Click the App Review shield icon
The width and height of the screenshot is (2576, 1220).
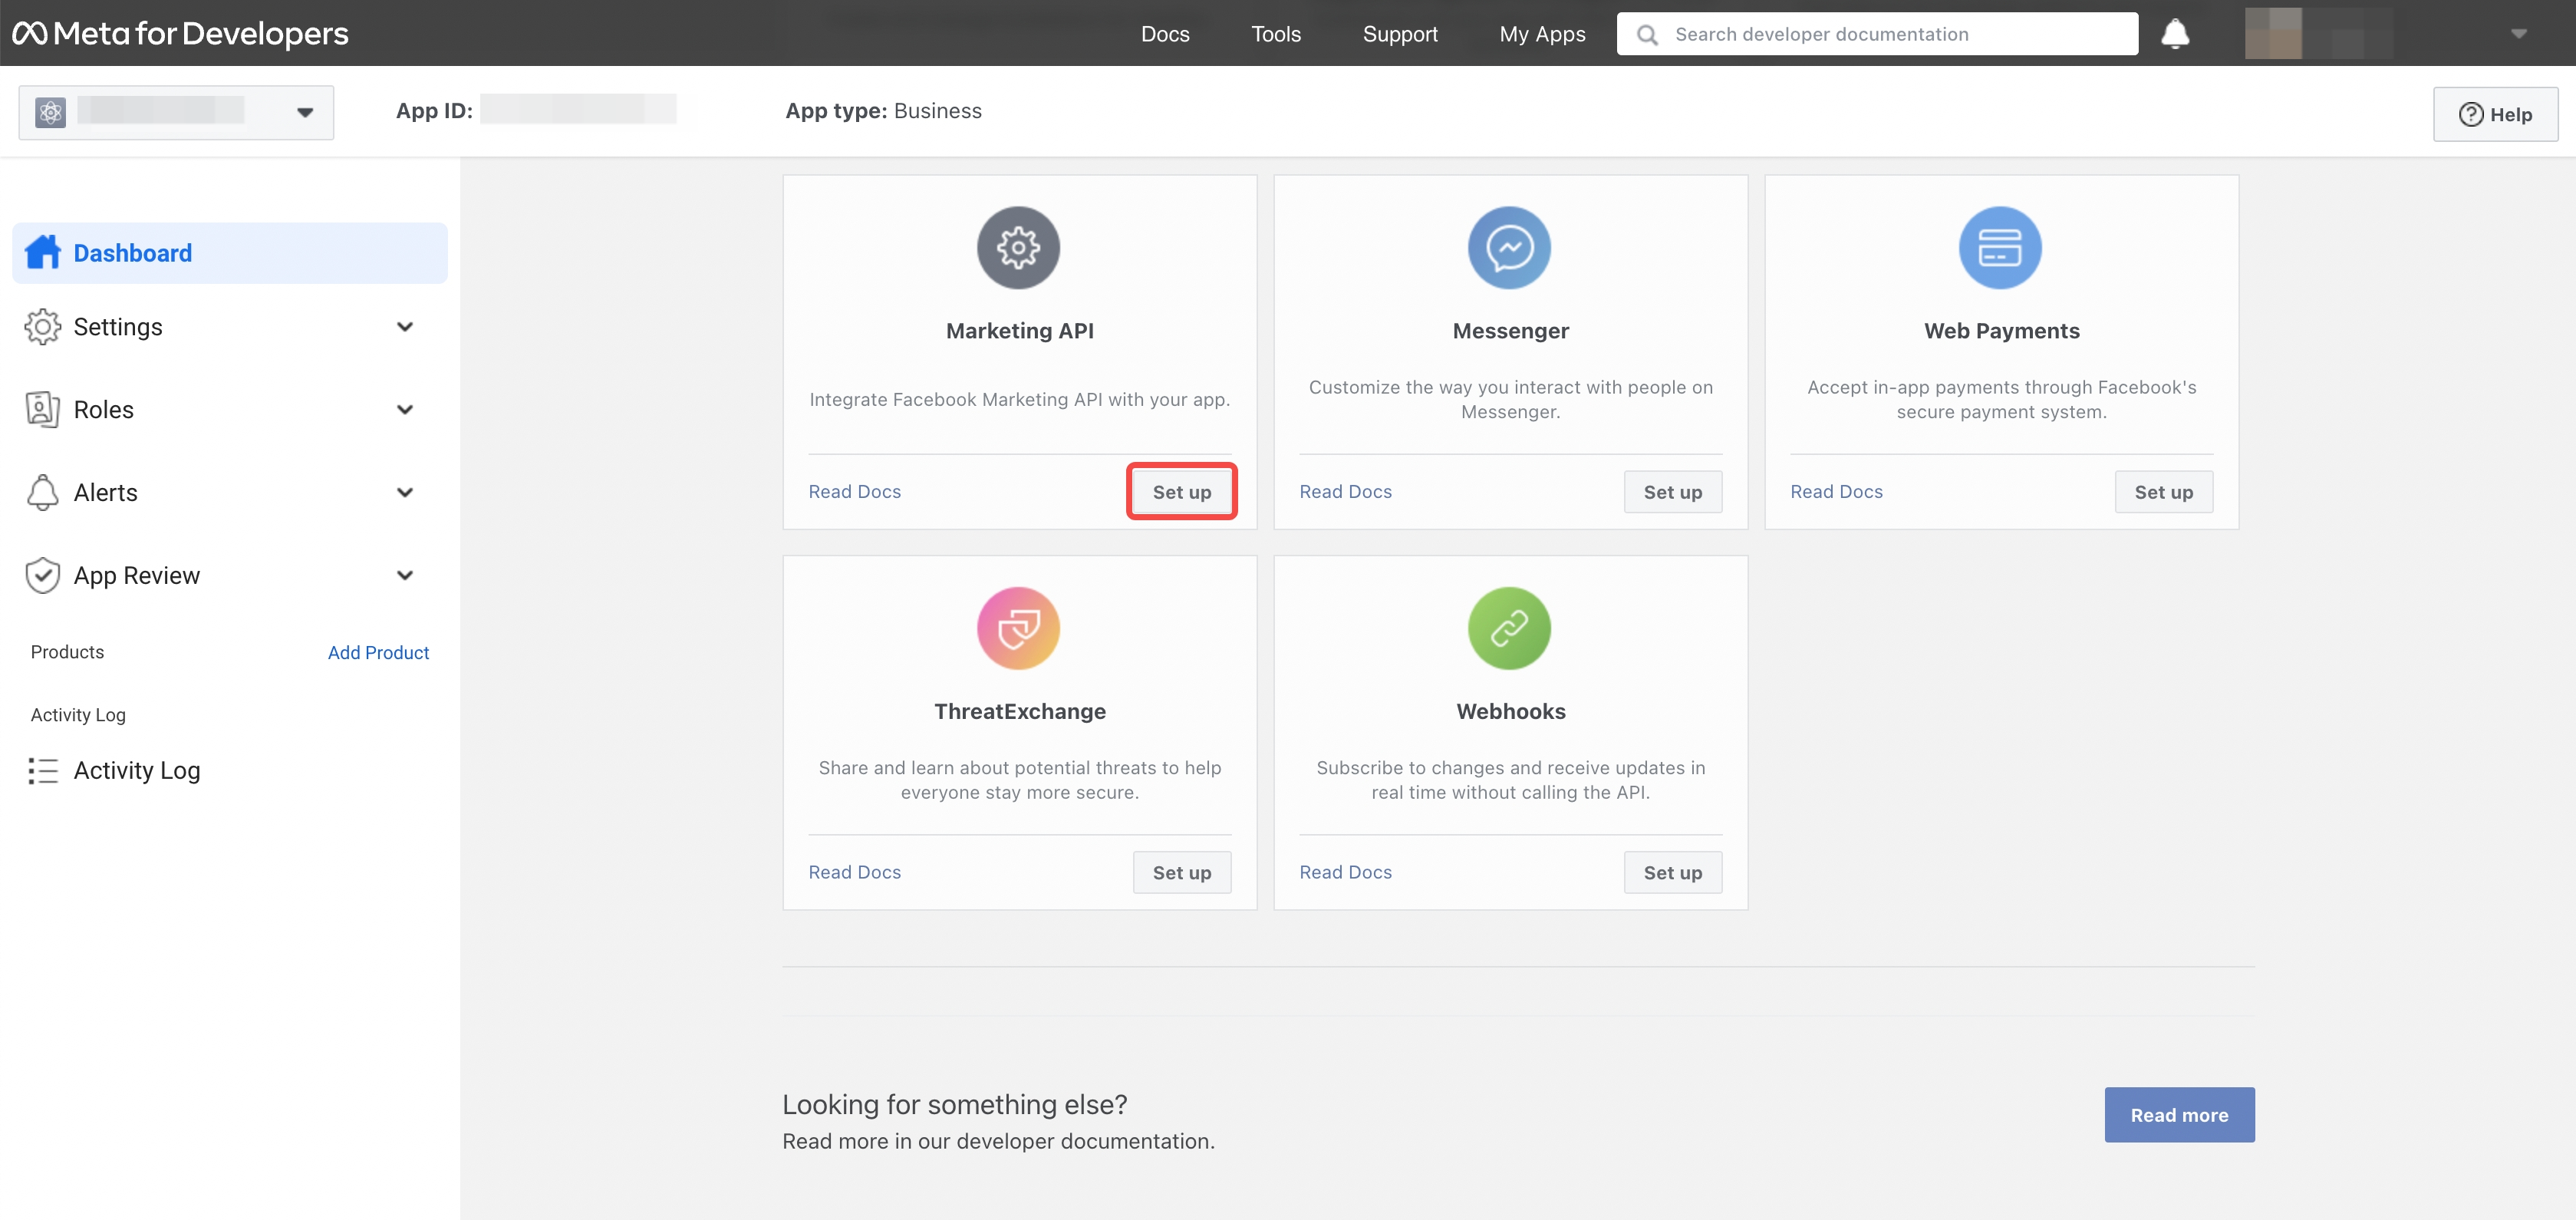[x=42, y=575]
